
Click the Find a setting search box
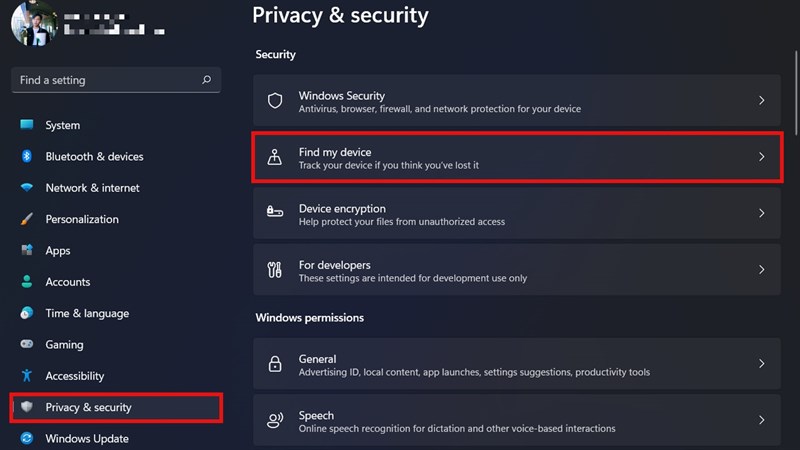108,80
